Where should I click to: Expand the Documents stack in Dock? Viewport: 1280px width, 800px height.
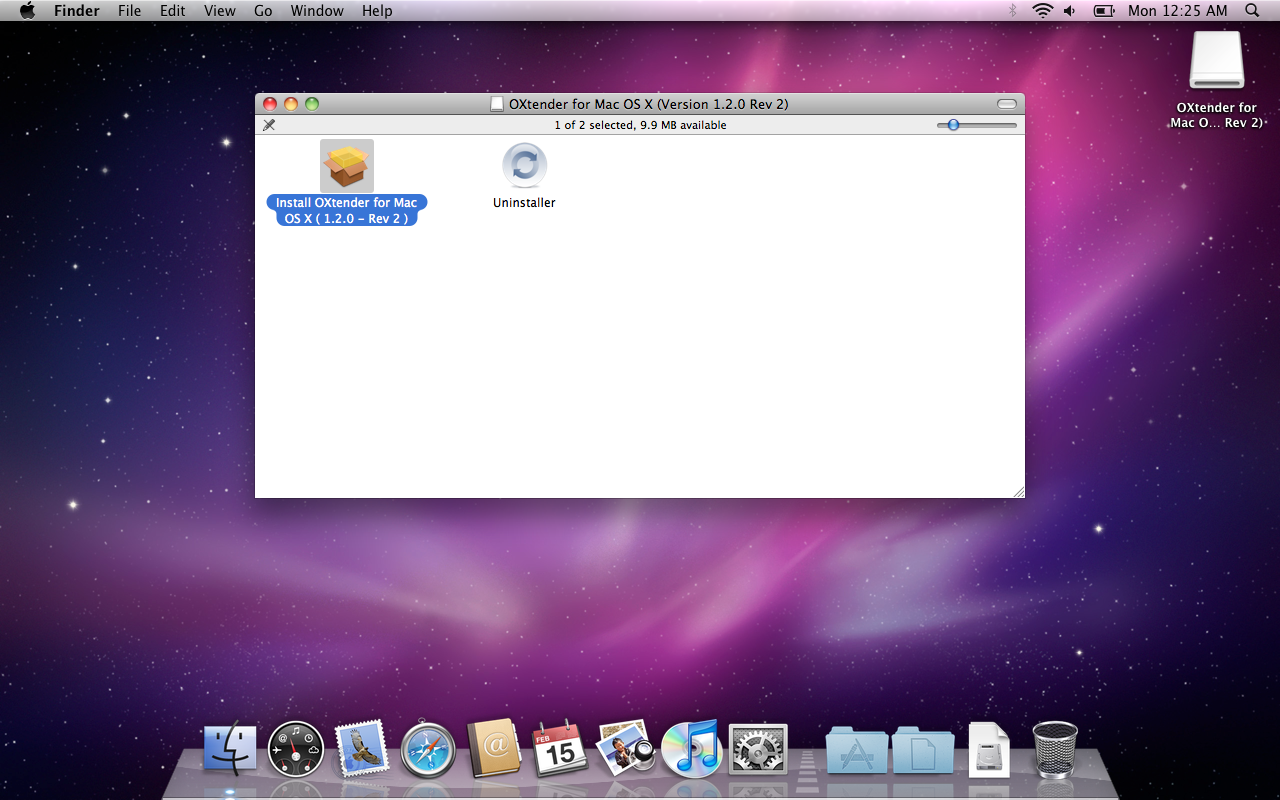pos(922,750)
